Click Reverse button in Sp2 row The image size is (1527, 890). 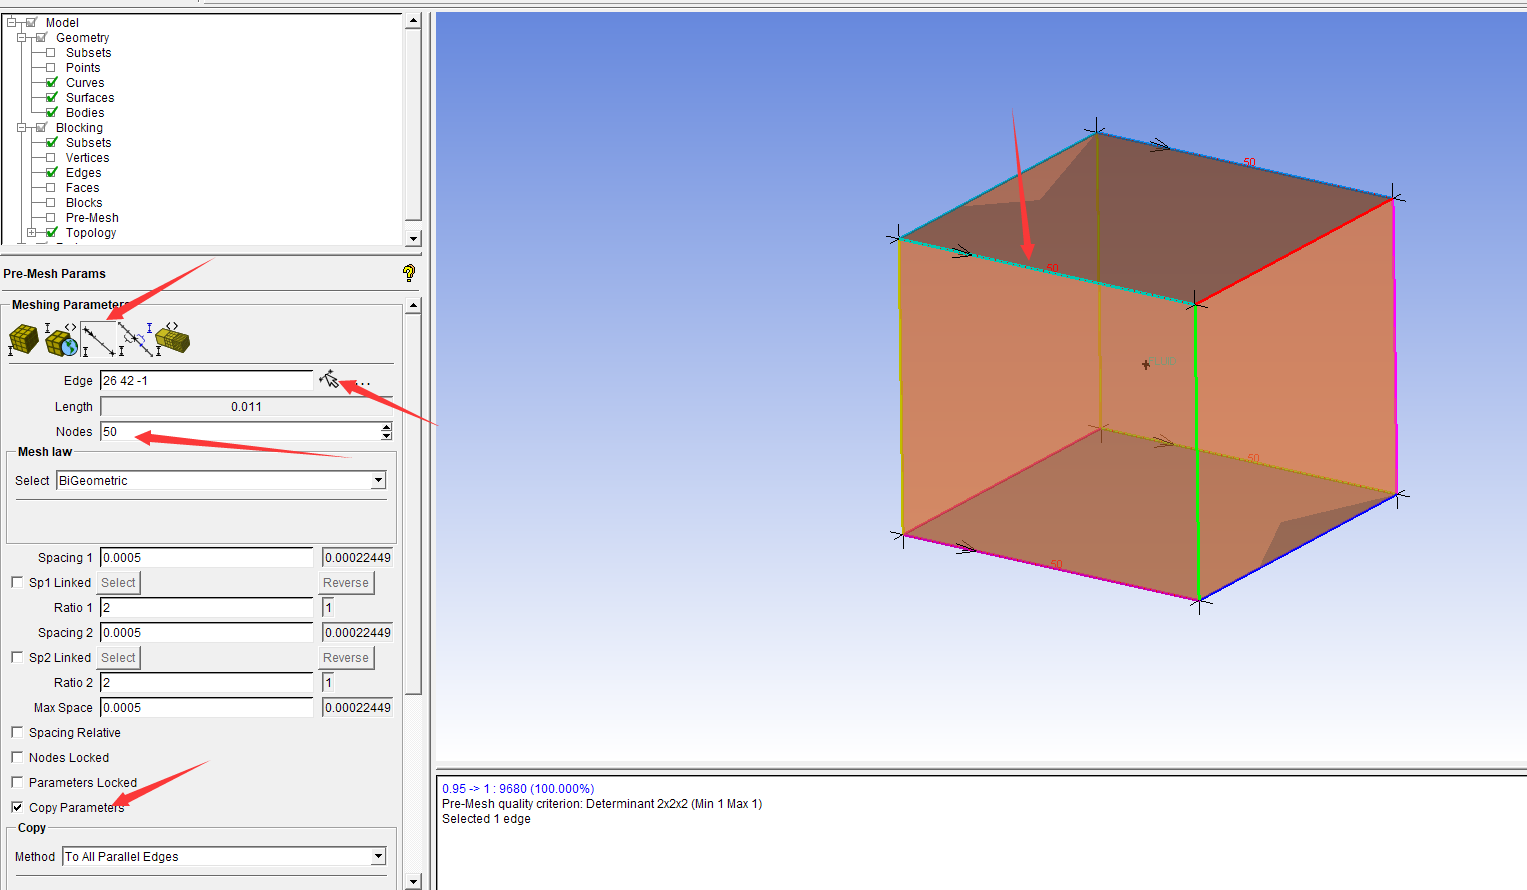click(346, 658)
